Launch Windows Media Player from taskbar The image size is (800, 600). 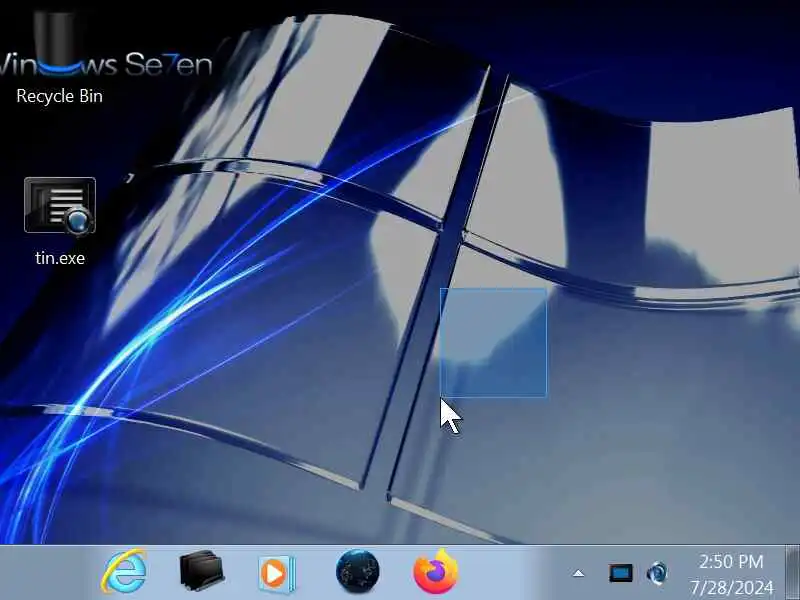click(x=277, y=573)
